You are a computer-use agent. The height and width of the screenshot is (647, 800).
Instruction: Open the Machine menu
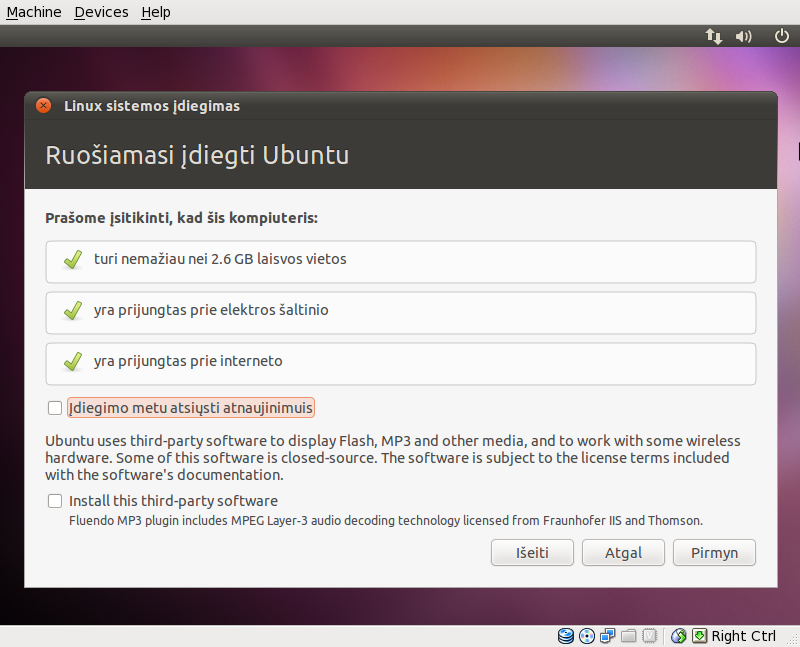(34, 12)
